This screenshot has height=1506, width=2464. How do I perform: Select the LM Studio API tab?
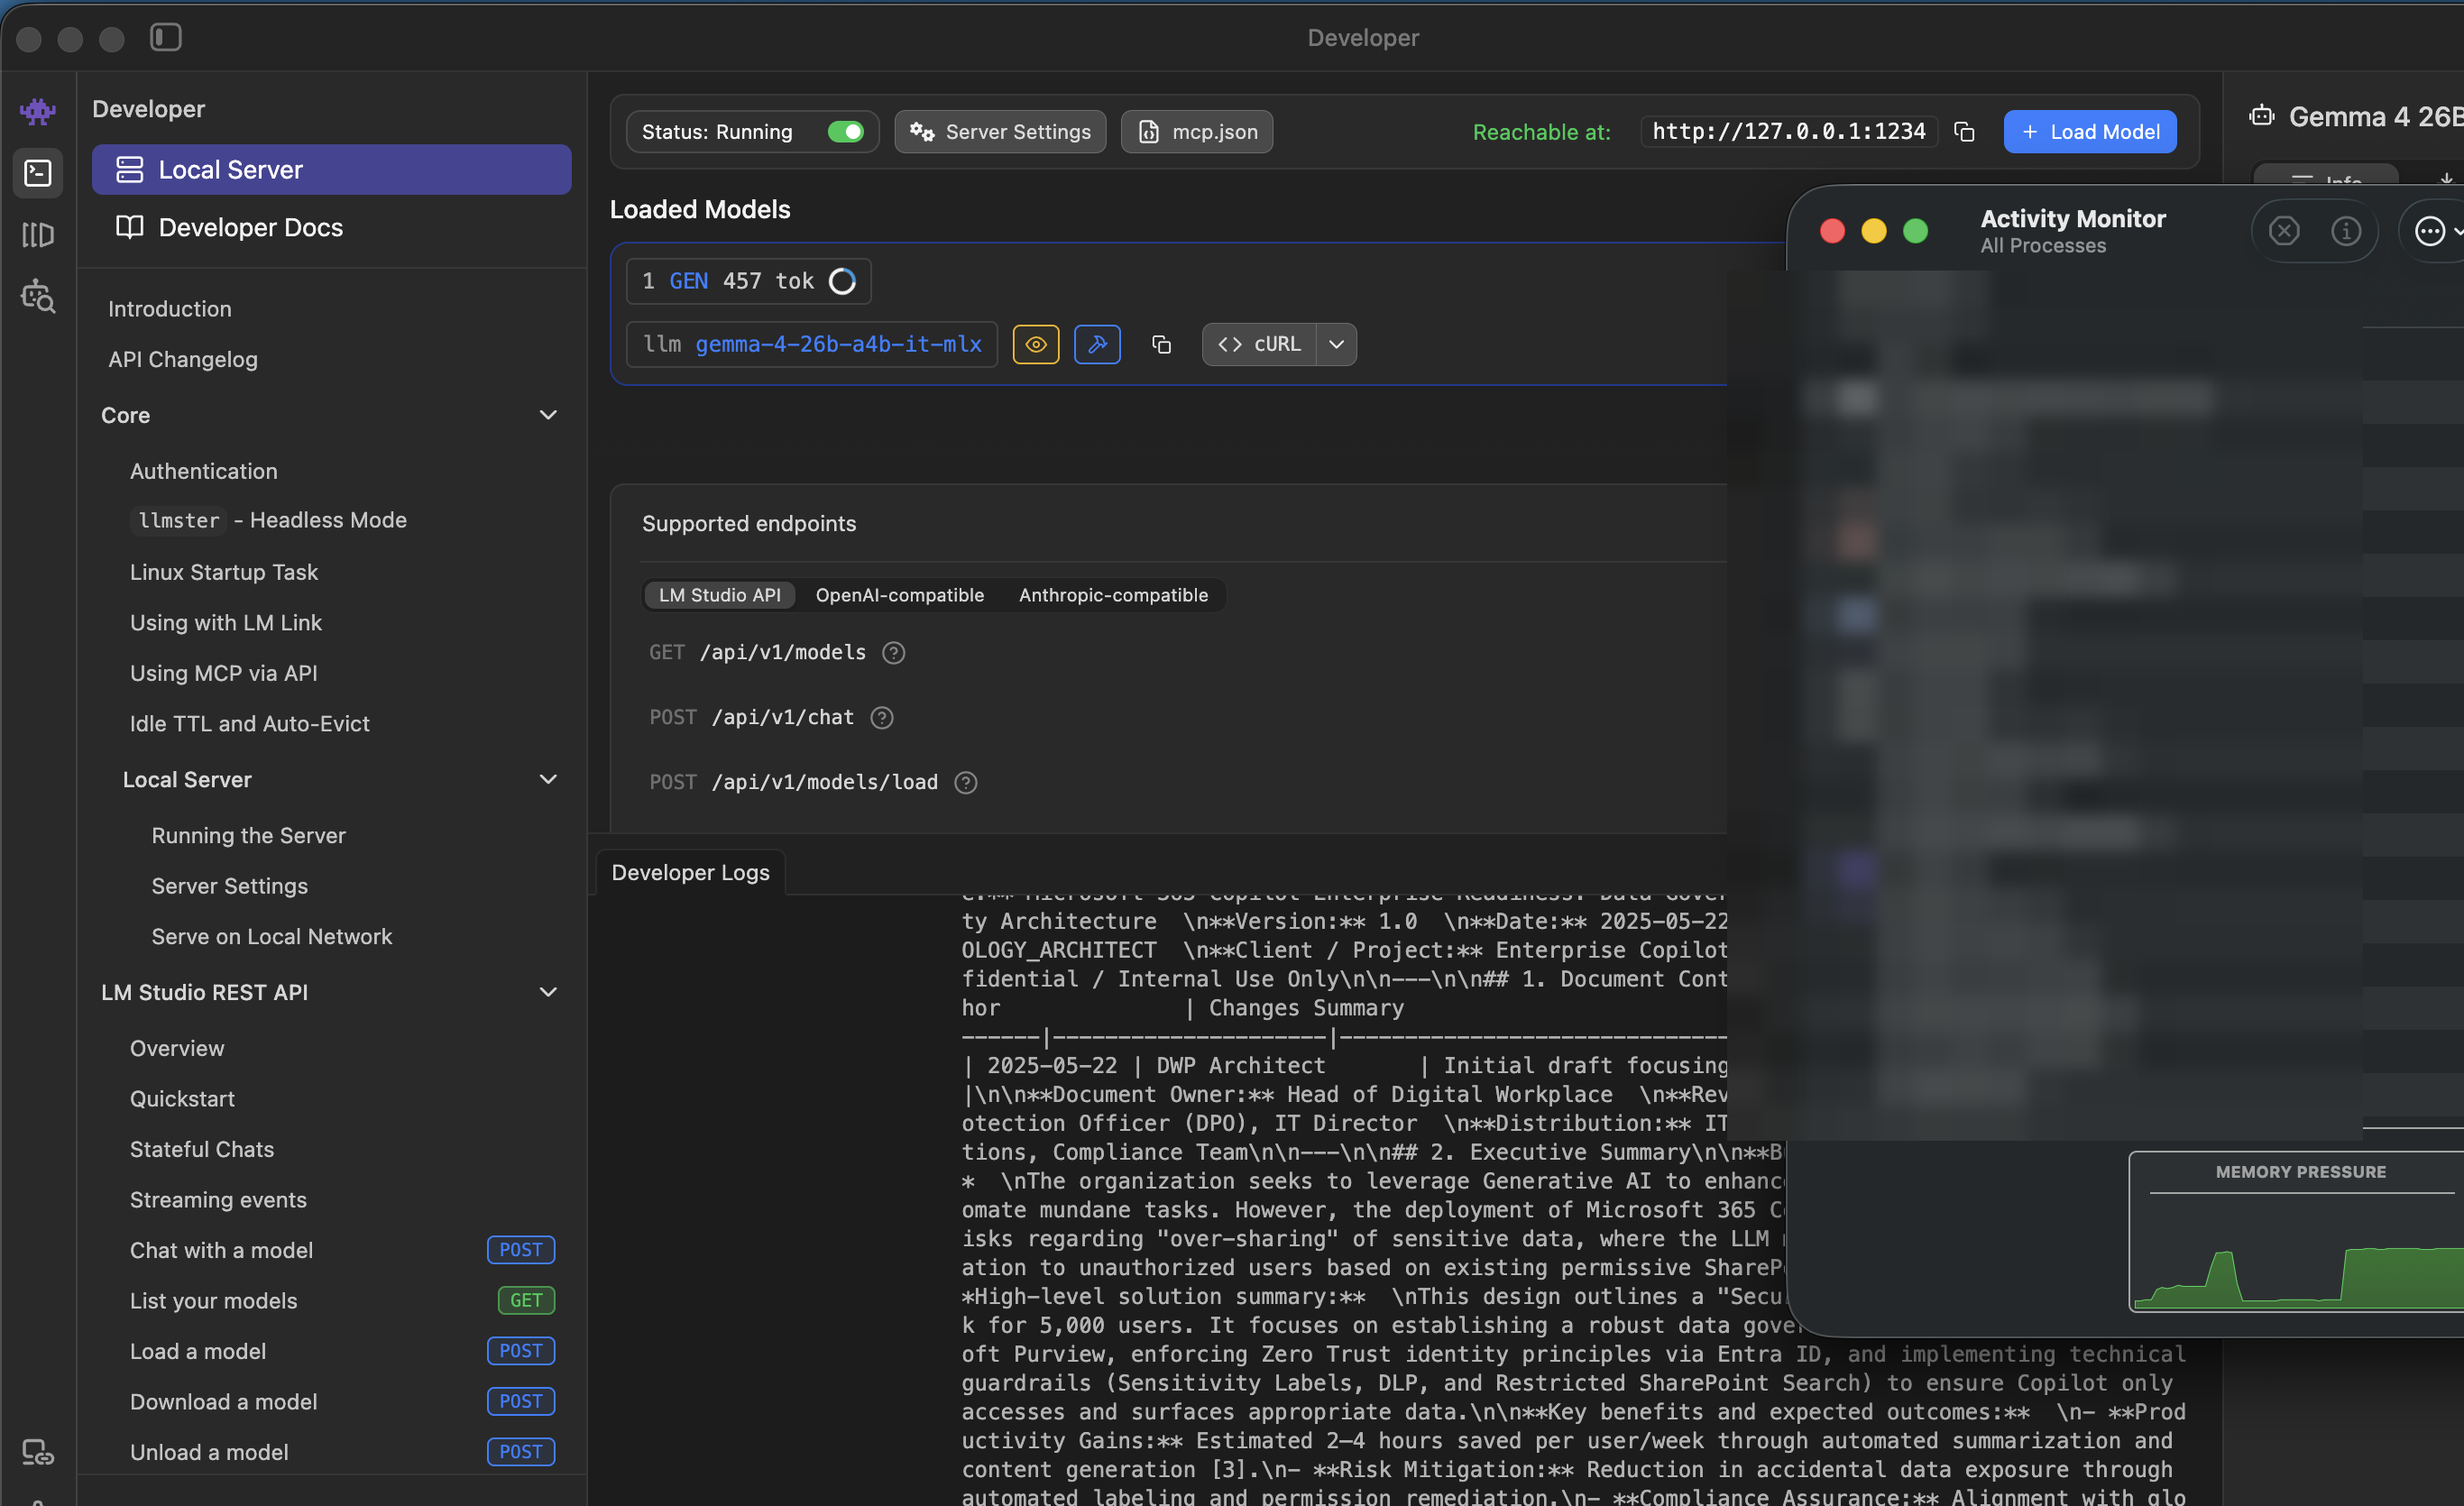(719, 595)
